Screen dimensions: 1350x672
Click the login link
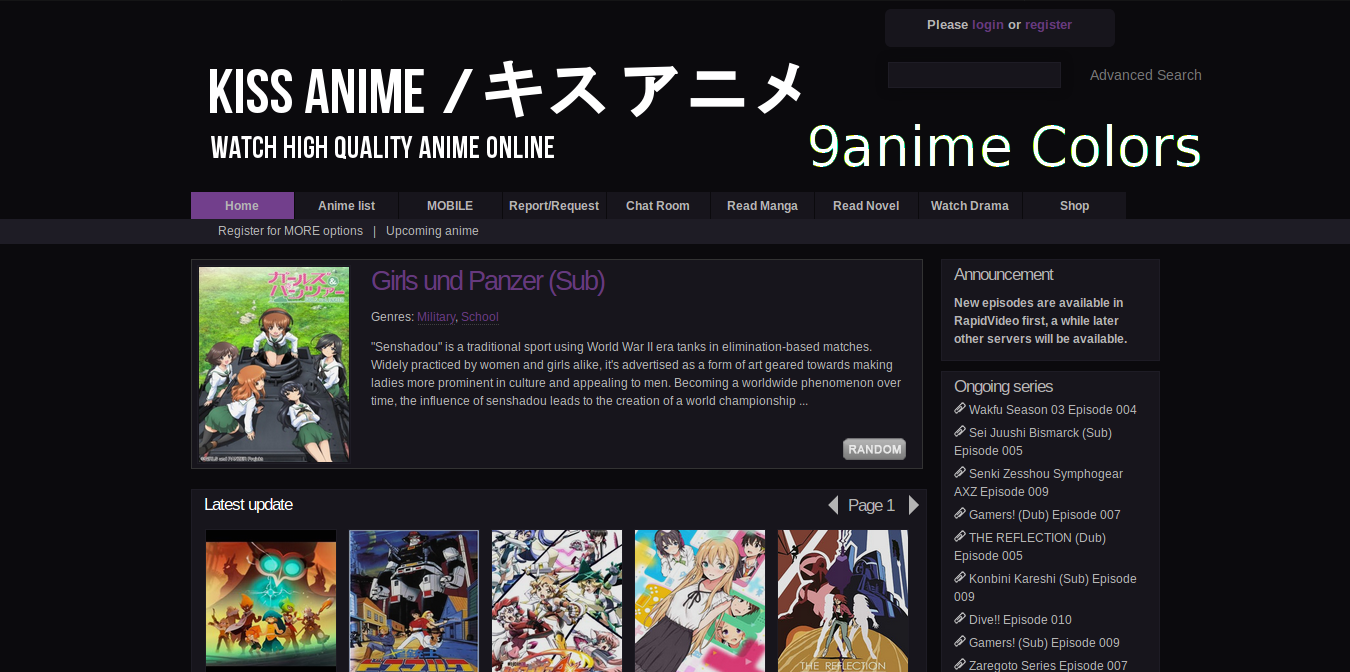[988, 25]
